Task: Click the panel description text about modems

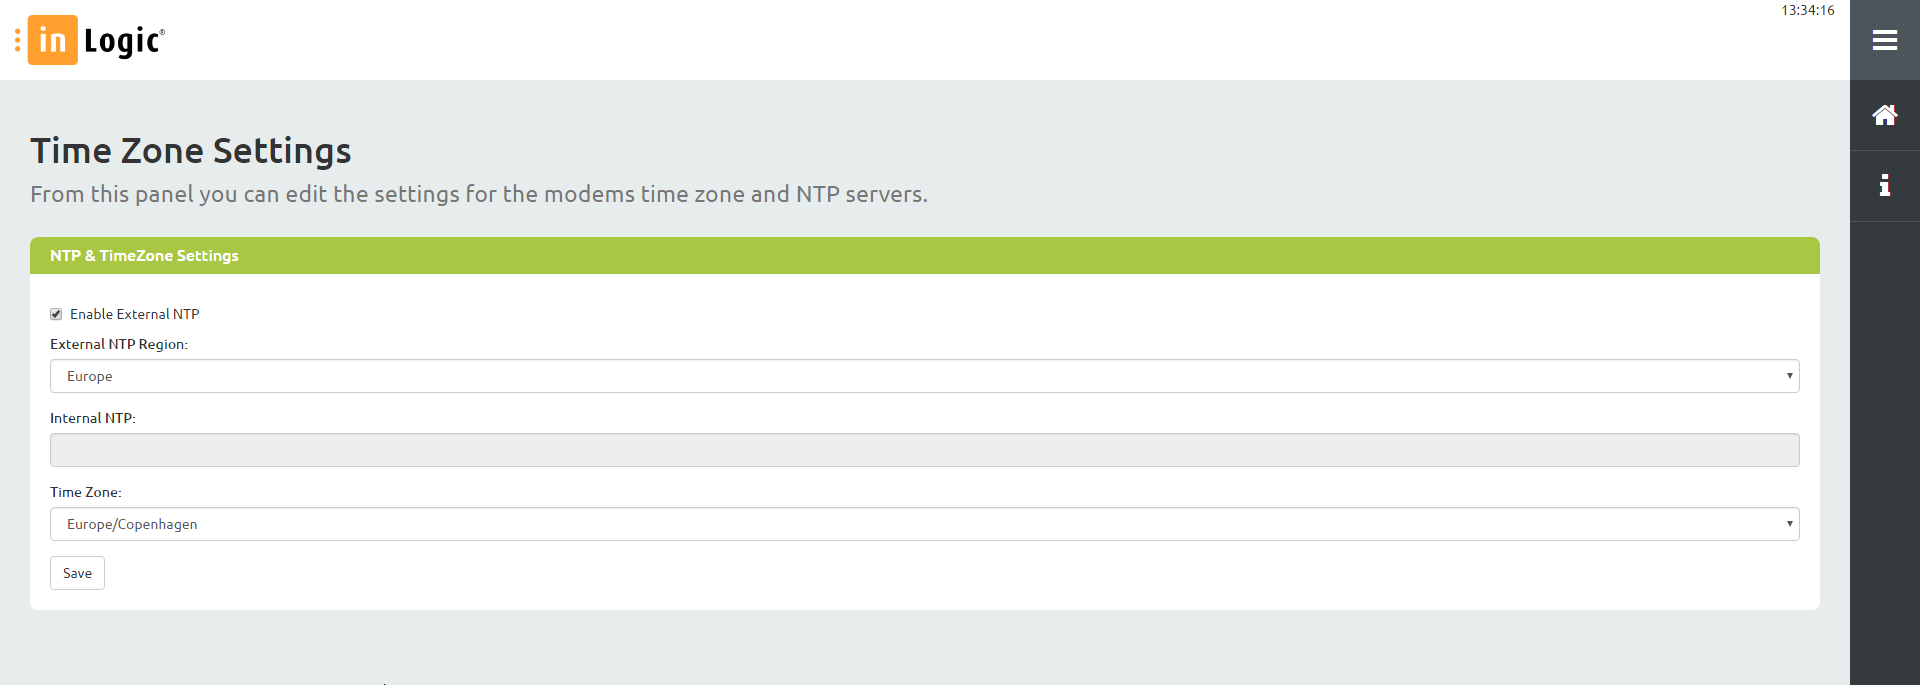Action: click(x=478, y=194)
